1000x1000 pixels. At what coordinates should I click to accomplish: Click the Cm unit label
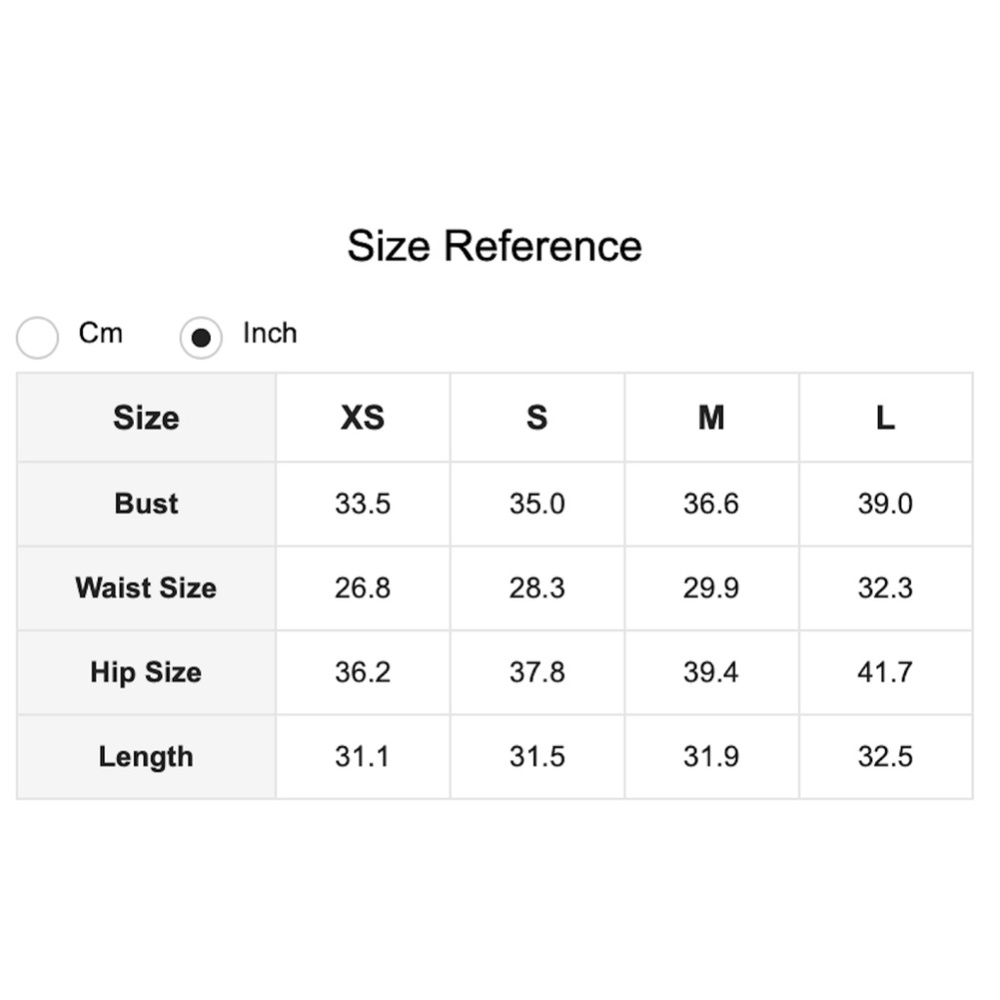click(x=101, y=333)
